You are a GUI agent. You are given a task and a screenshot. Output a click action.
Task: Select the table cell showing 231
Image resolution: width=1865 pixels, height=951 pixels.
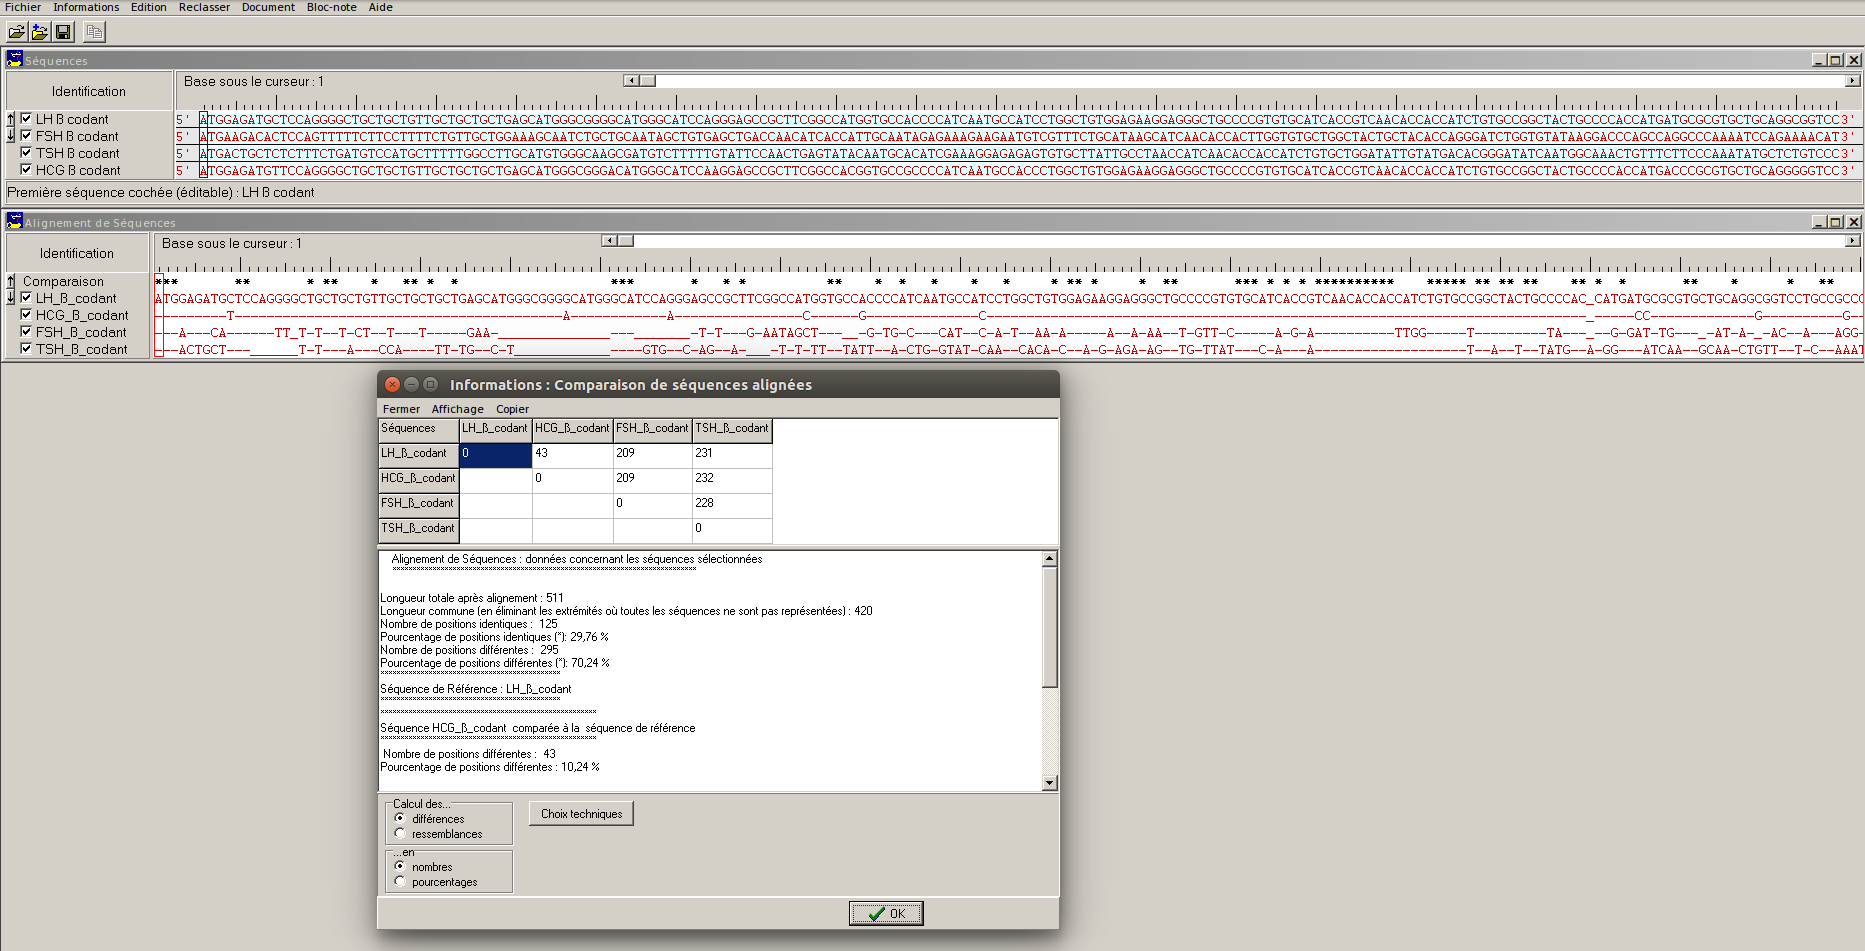pyautogui.click(x=732, y=455)
